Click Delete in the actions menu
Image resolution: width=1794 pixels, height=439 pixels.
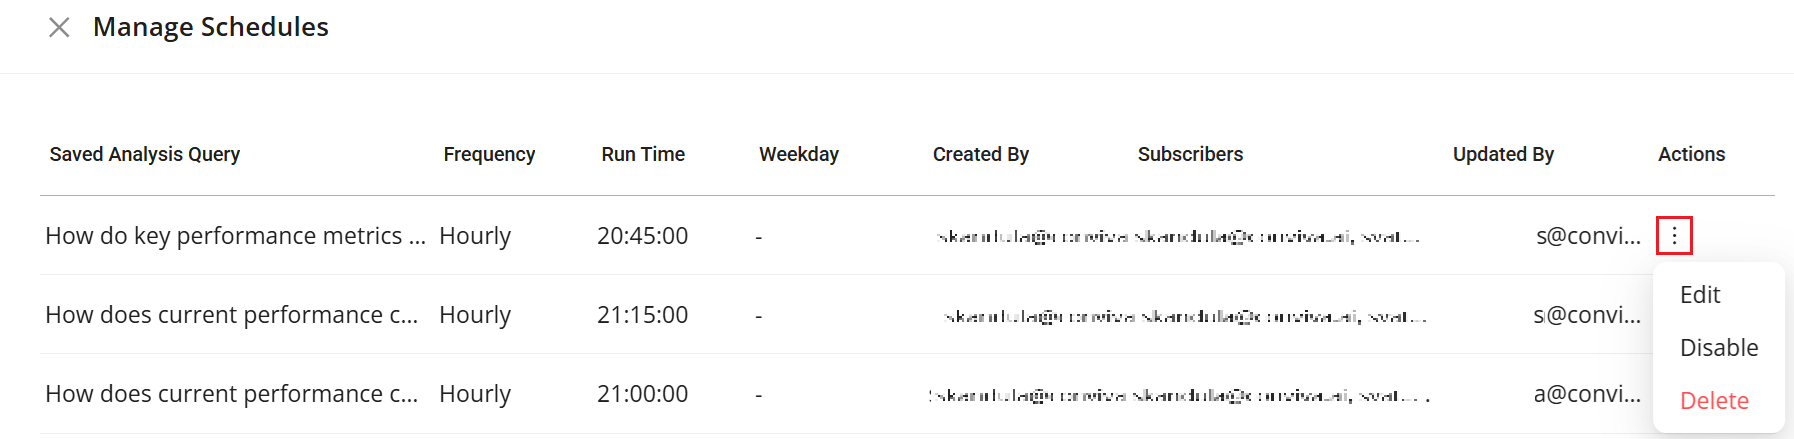click(x=1714, y=401)
